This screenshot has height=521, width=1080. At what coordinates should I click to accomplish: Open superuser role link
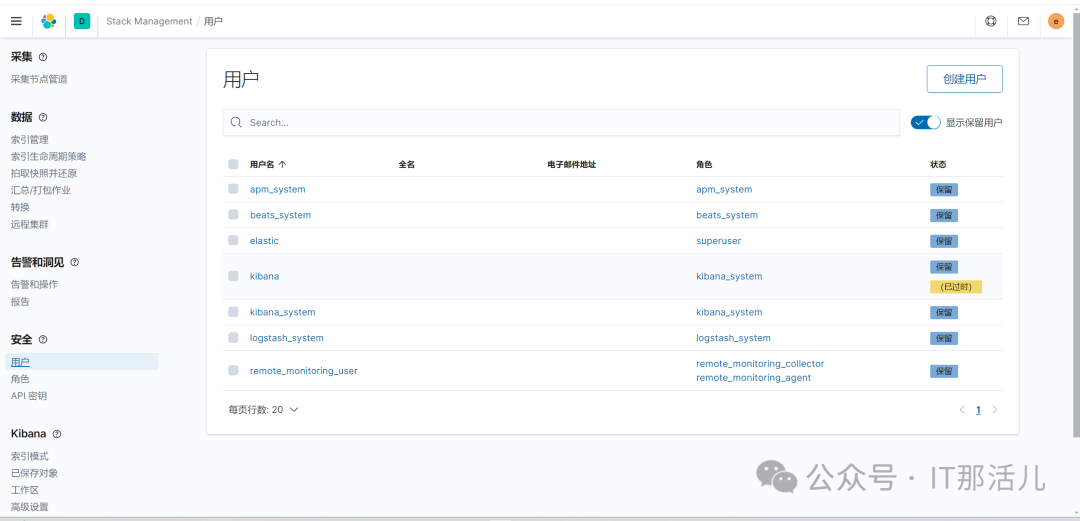[x=718, y=241]
